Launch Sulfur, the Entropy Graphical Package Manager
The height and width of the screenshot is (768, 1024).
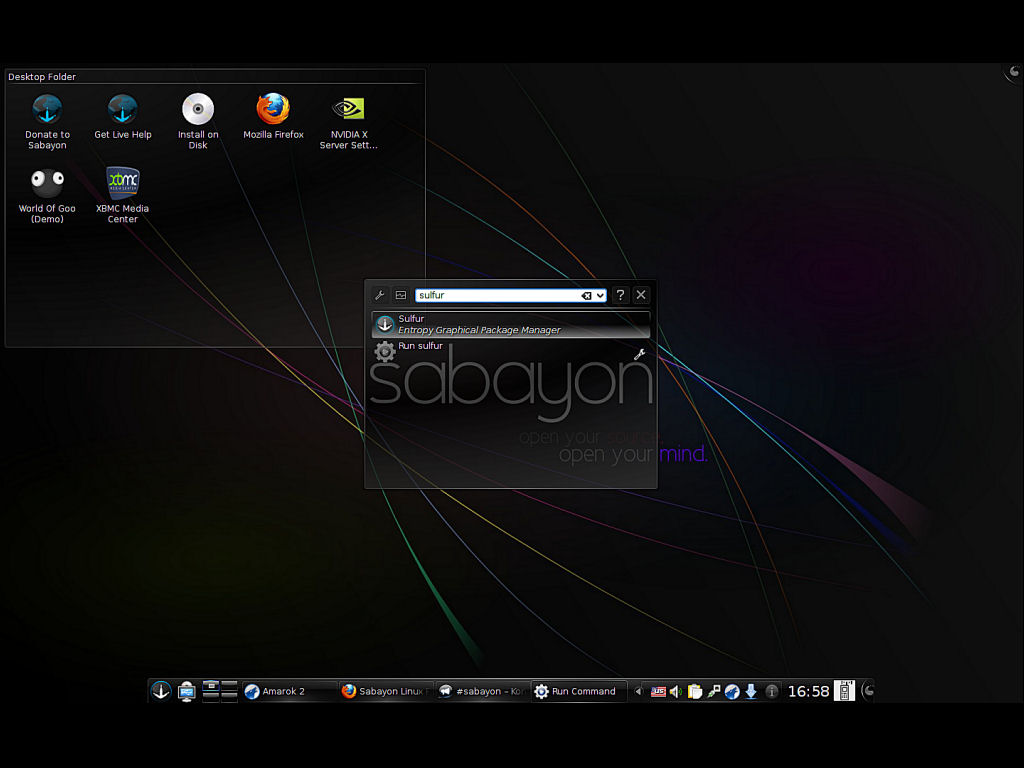510,323
